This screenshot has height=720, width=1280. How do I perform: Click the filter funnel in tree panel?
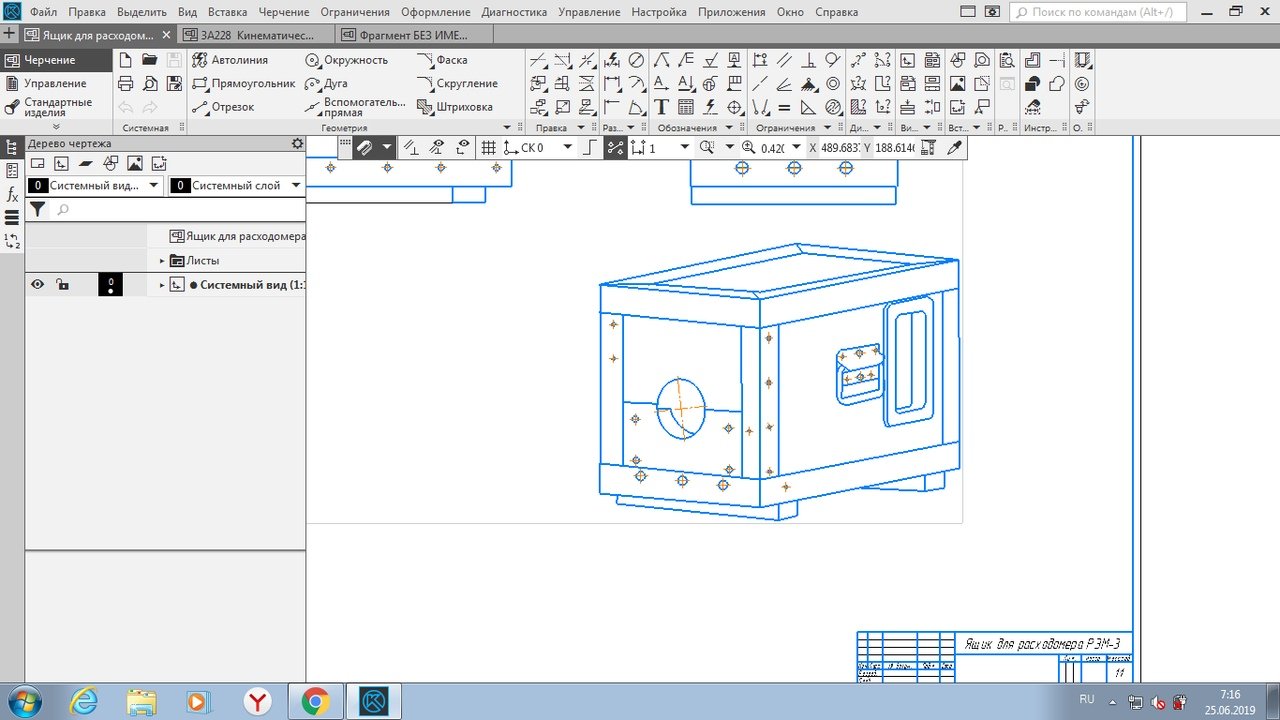point(37,209)
